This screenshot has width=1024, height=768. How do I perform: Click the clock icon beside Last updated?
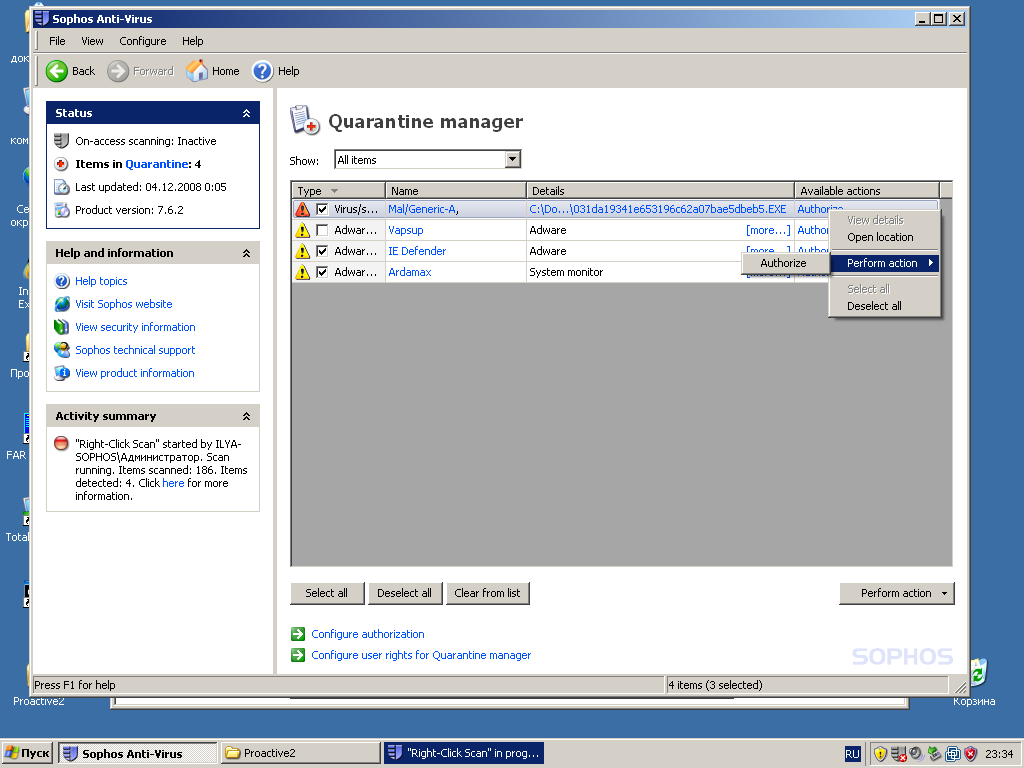click(61, 187)
